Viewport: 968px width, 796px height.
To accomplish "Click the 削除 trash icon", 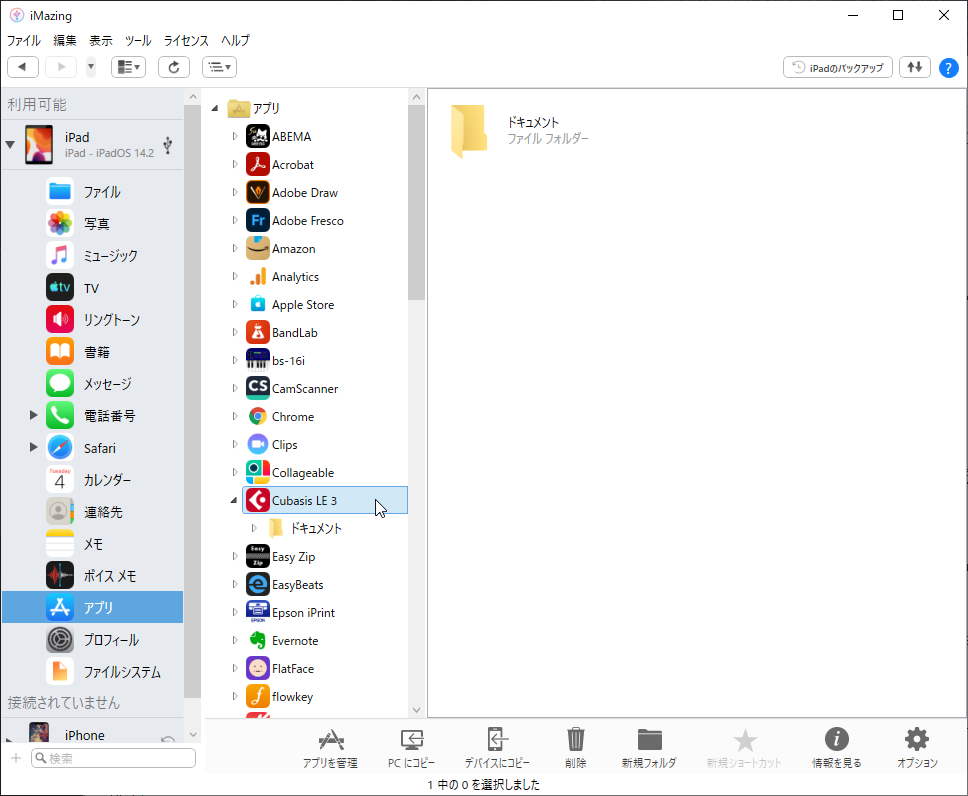I will (575, 739).
